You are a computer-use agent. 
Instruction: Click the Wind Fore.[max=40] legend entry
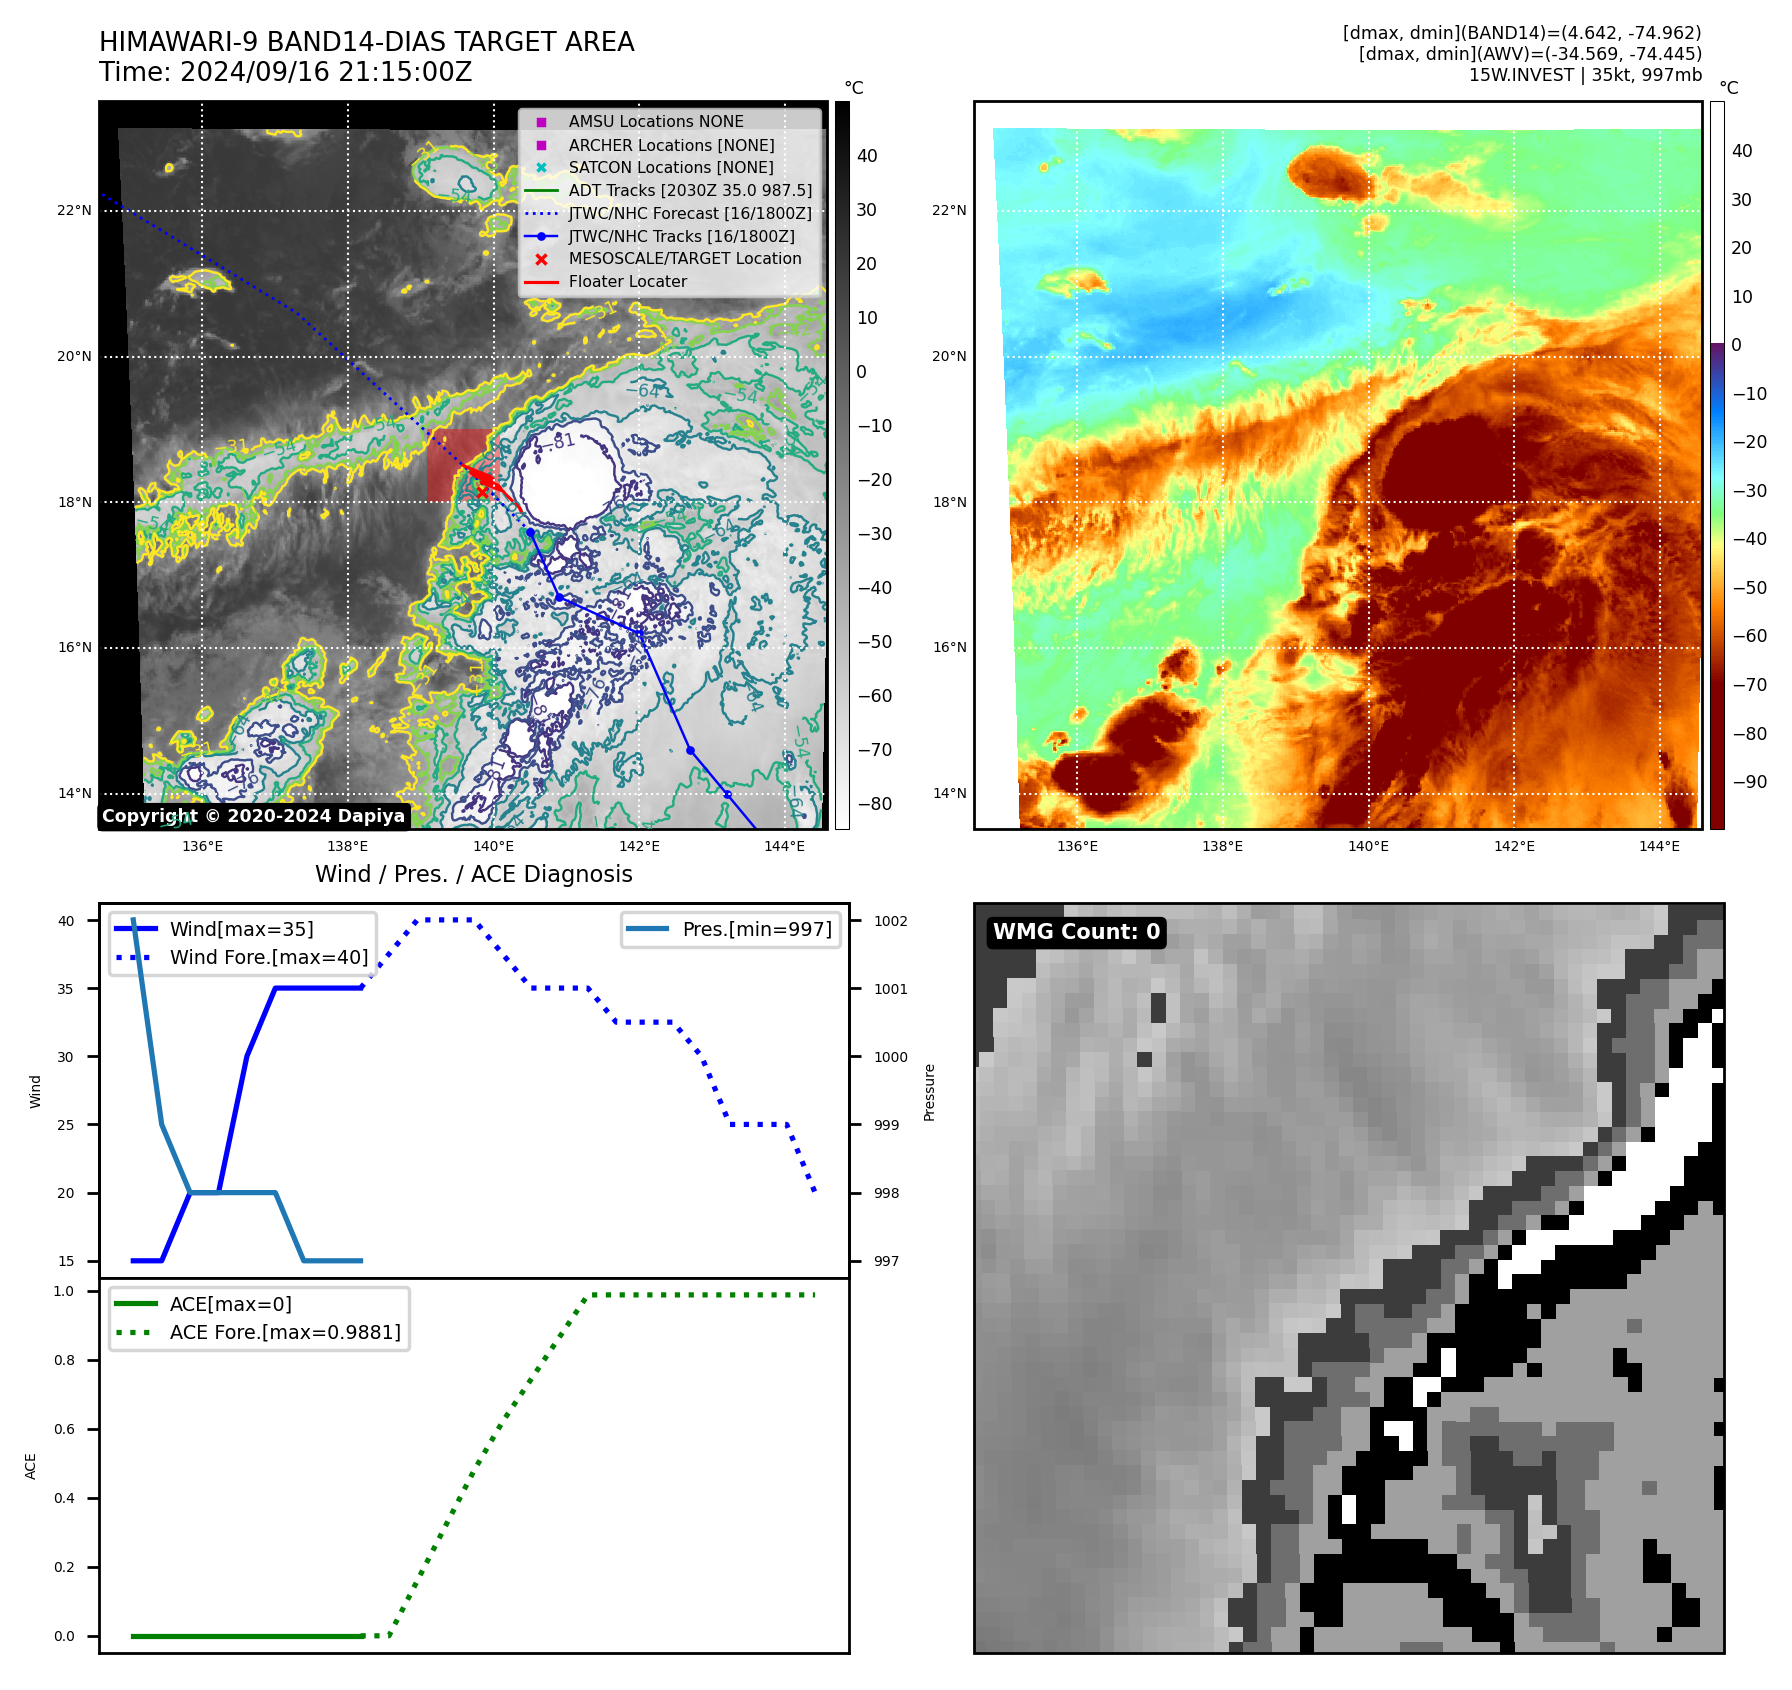coord(268,957)
